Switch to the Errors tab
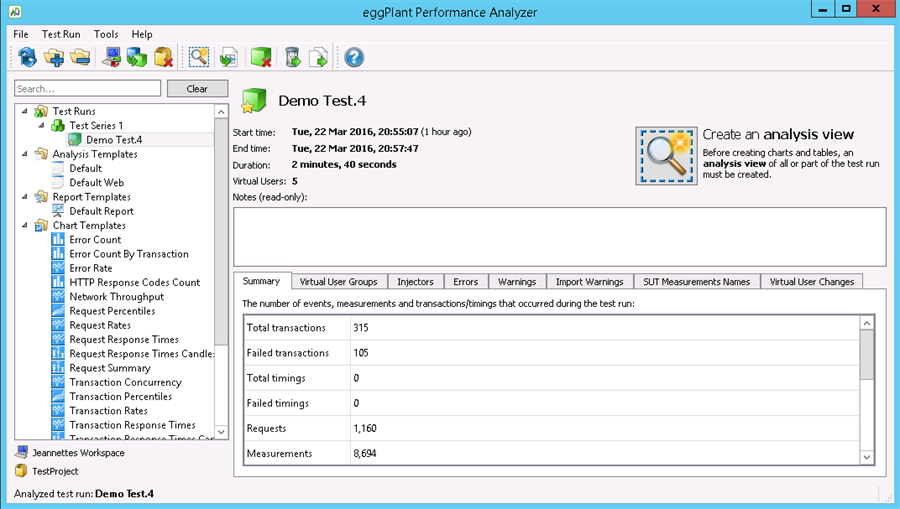 coord(465,282)
